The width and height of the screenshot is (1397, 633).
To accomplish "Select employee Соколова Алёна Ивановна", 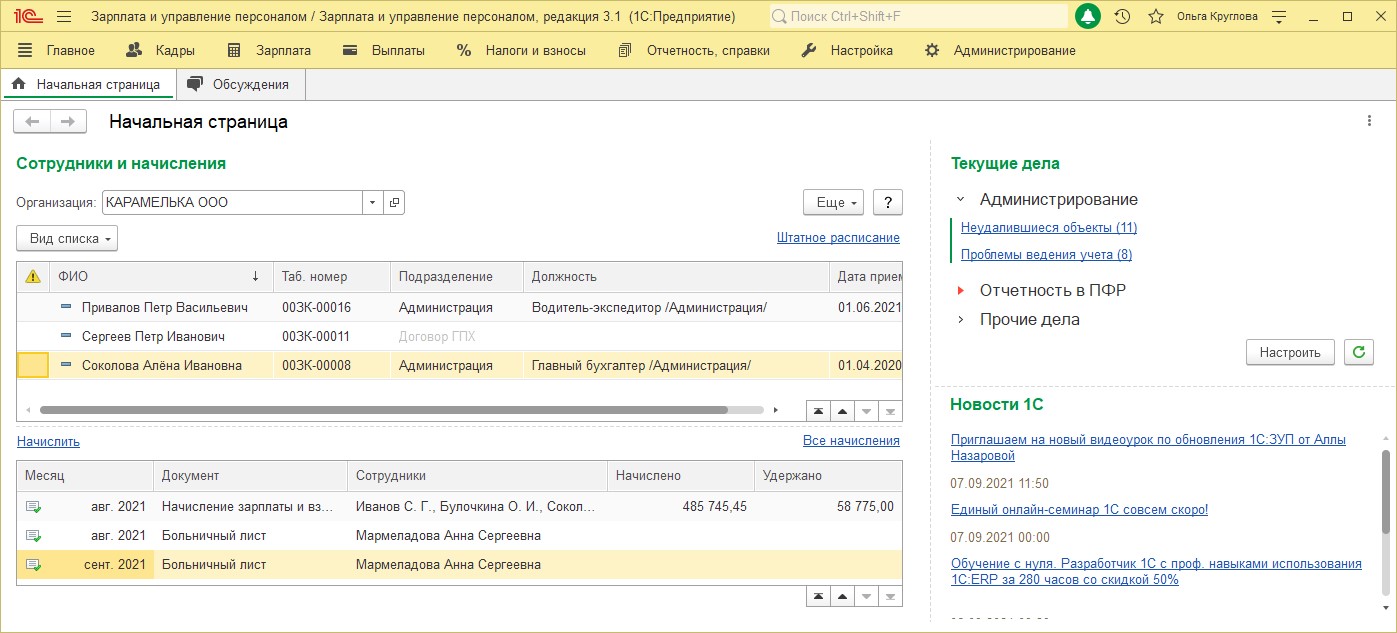I will click(x=460, y=365).
